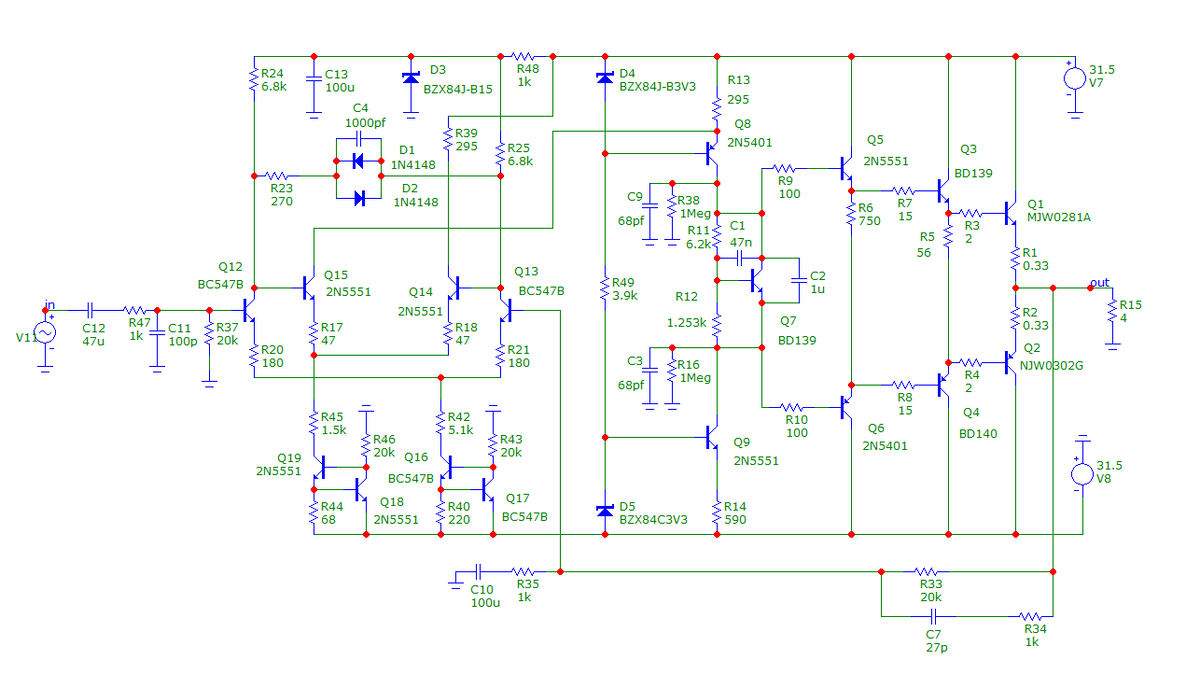Image resolution: width=1200 pixels, height=688 pixels.
Task: Select the '1.253k' resistor value text
Action: coord(687,323)
